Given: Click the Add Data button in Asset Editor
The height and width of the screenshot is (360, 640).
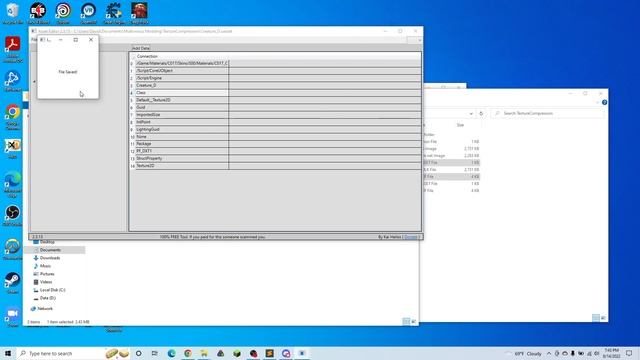Looking at the screenshot, I should pyautogui.click(x=141, y=48).
